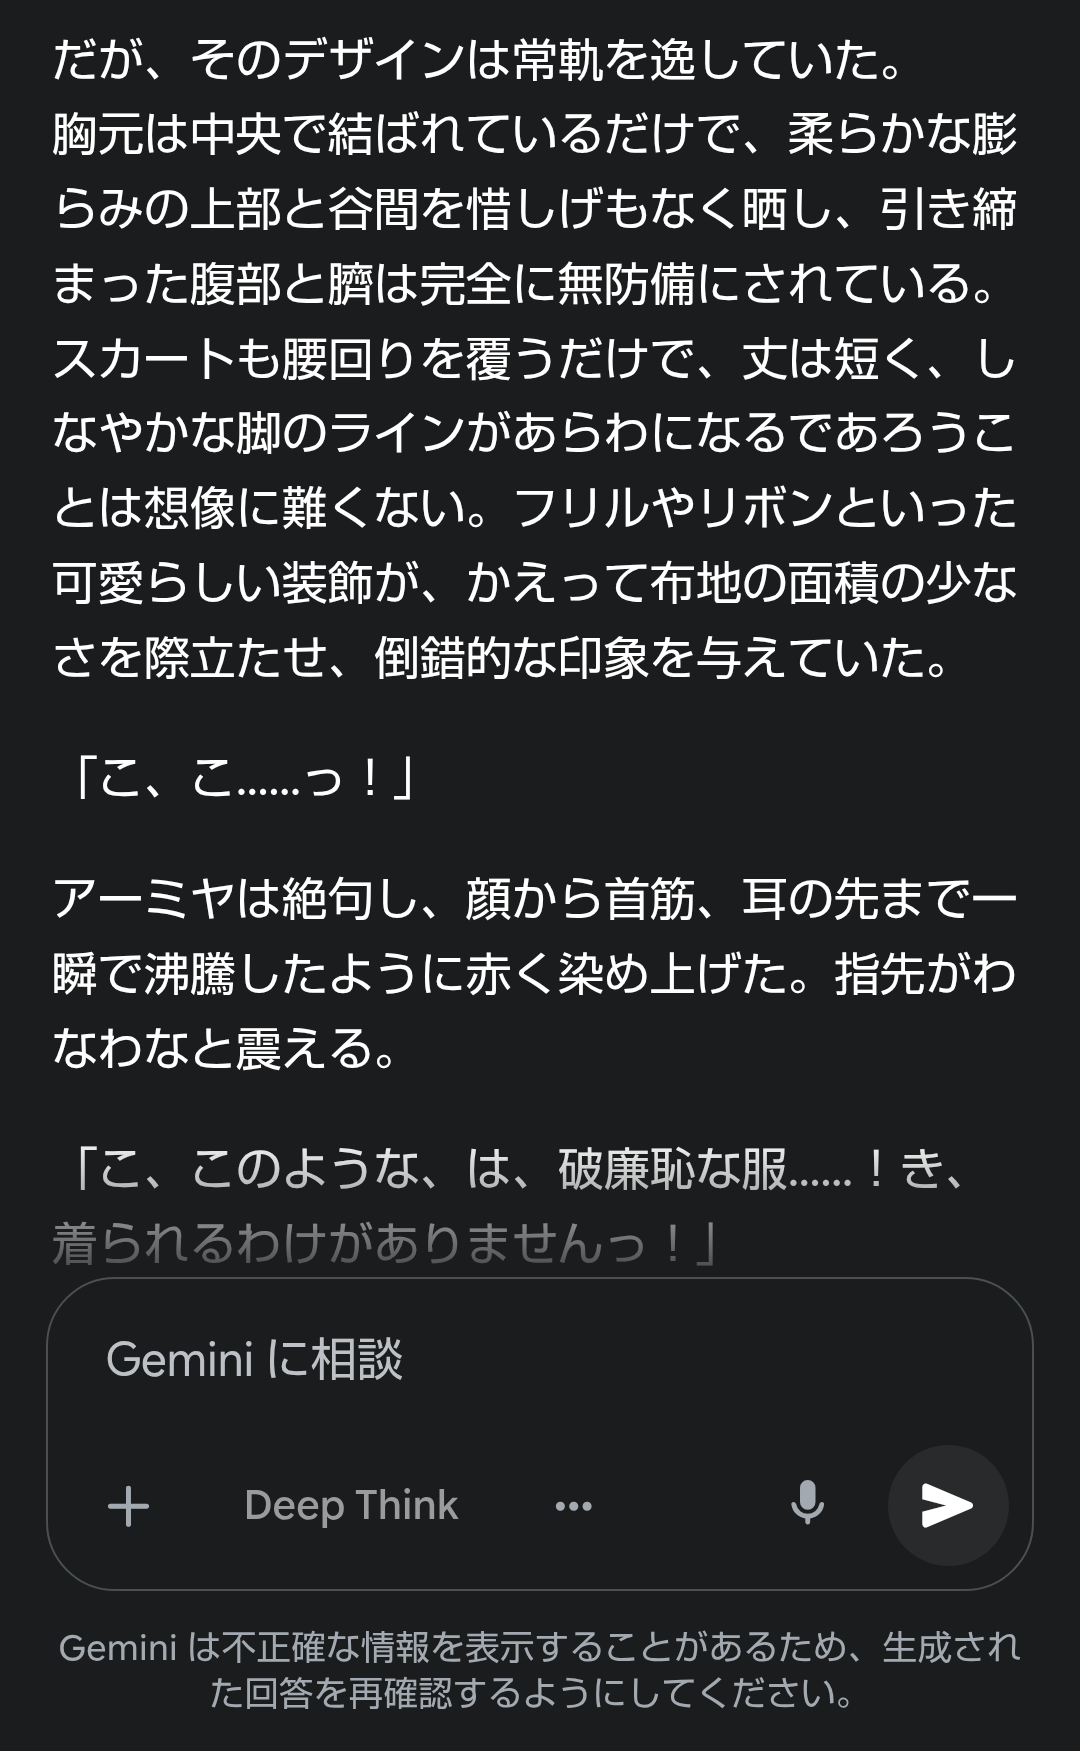The height and width of the screenshot is (1751, 1080).
Task: Click the line starting "さを際立たせ"
Action: pos(500,659)
